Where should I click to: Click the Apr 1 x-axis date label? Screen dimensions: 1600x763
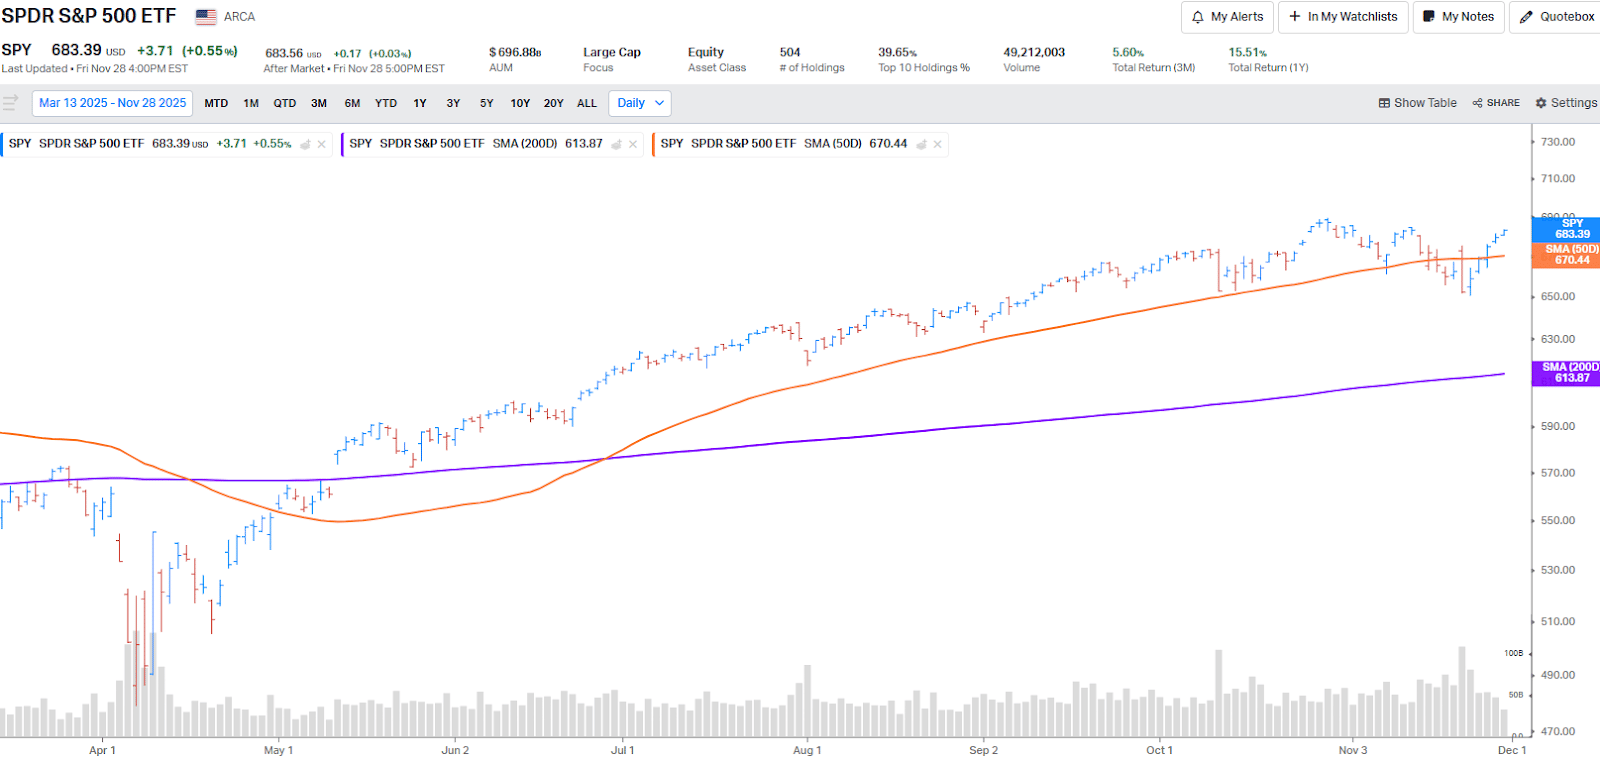(x=102, y=750)
